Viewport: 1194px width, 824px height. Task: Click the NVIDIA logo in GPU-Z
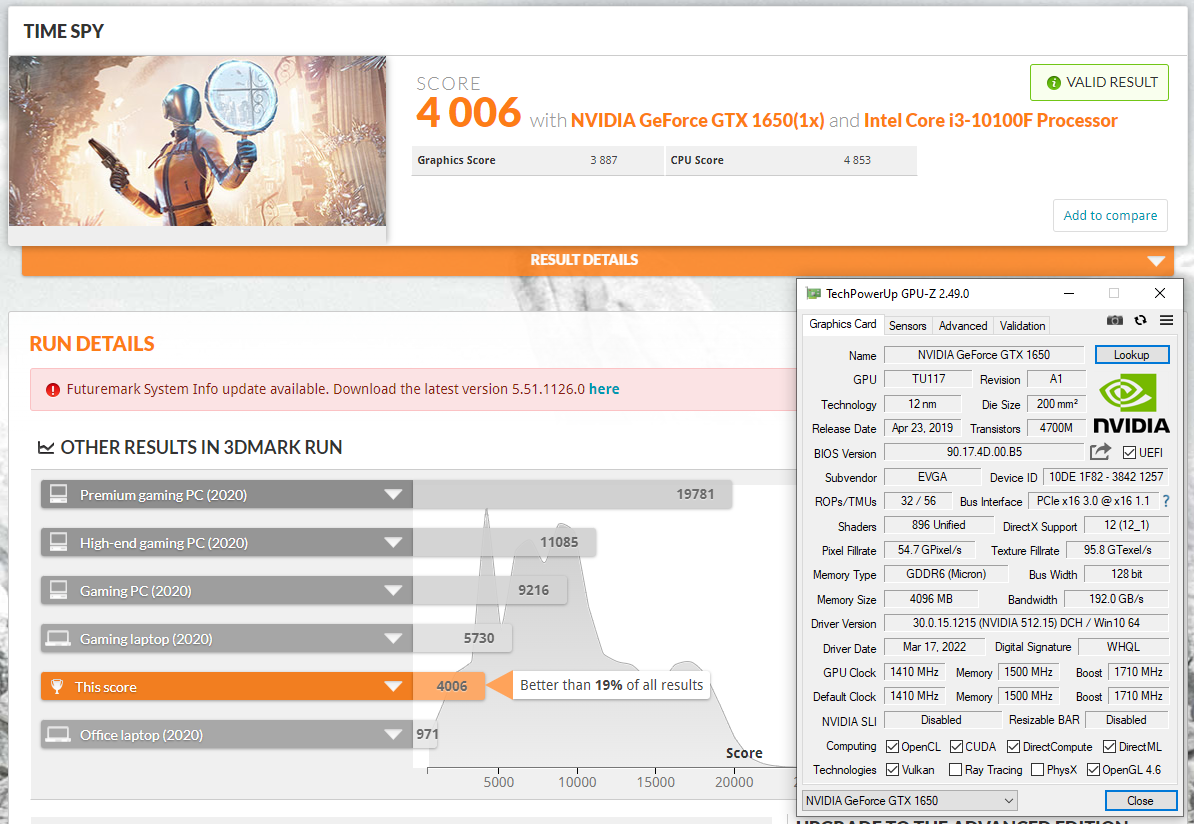[x=1130, y=403]
